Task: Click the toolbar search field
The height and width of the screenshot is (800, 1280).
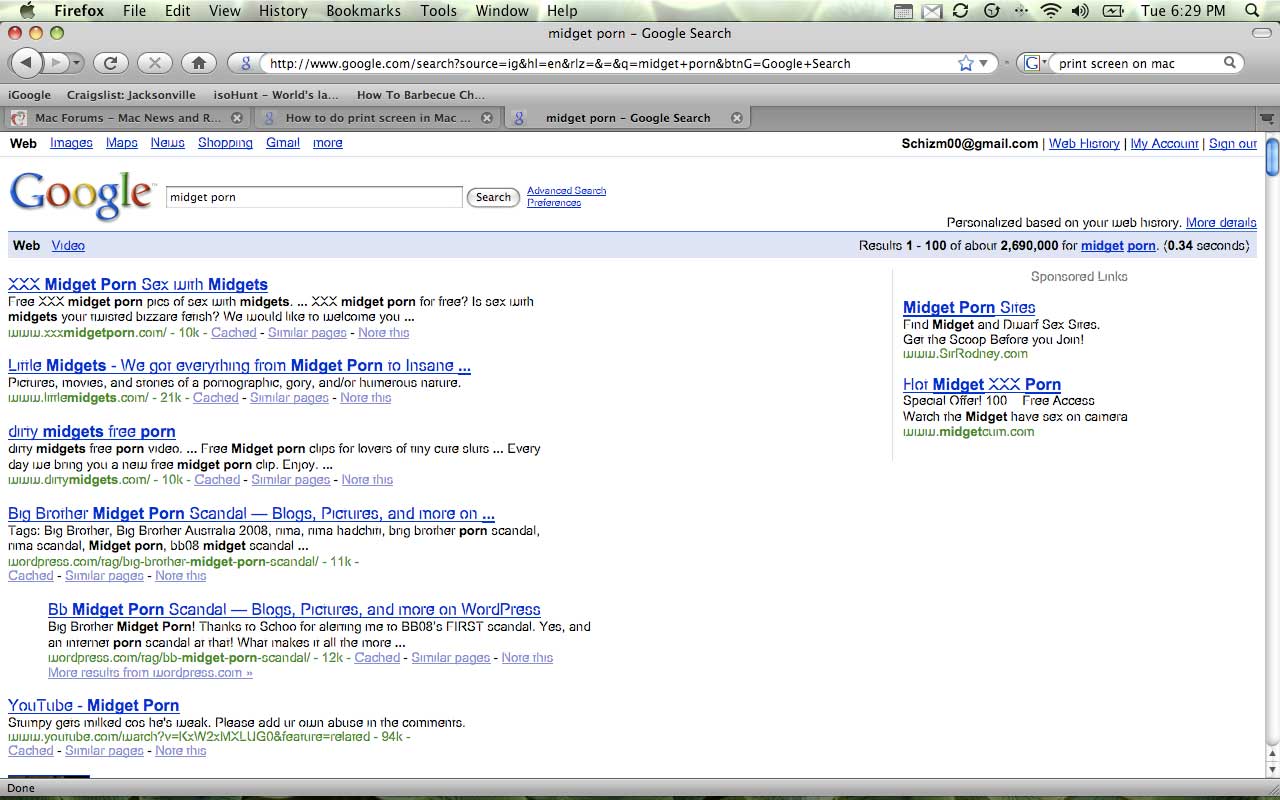Action: coord(1138,63)
